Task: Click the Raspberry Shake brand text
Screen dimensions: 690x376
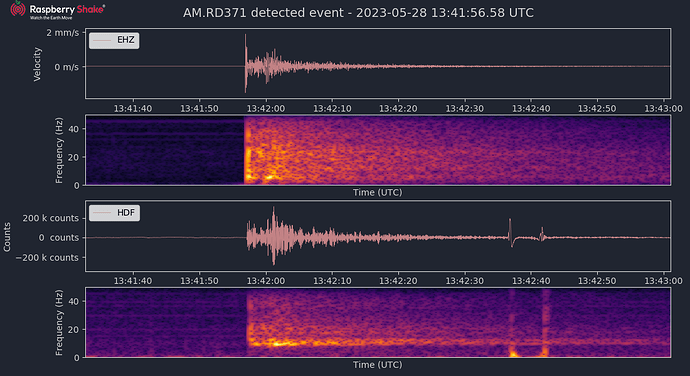Action: pyautogui.click(x=67, y=9)
